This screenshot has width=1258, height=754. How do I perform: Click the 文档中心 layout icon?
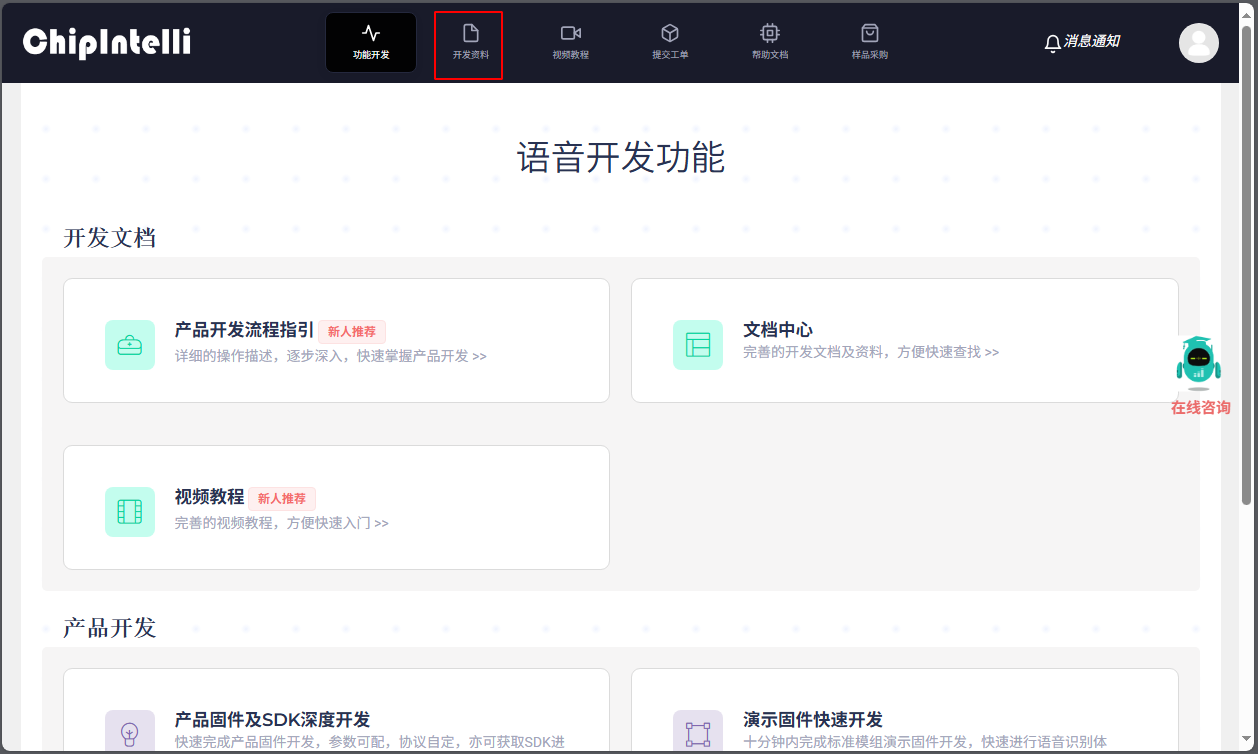[x=698, y=345]
